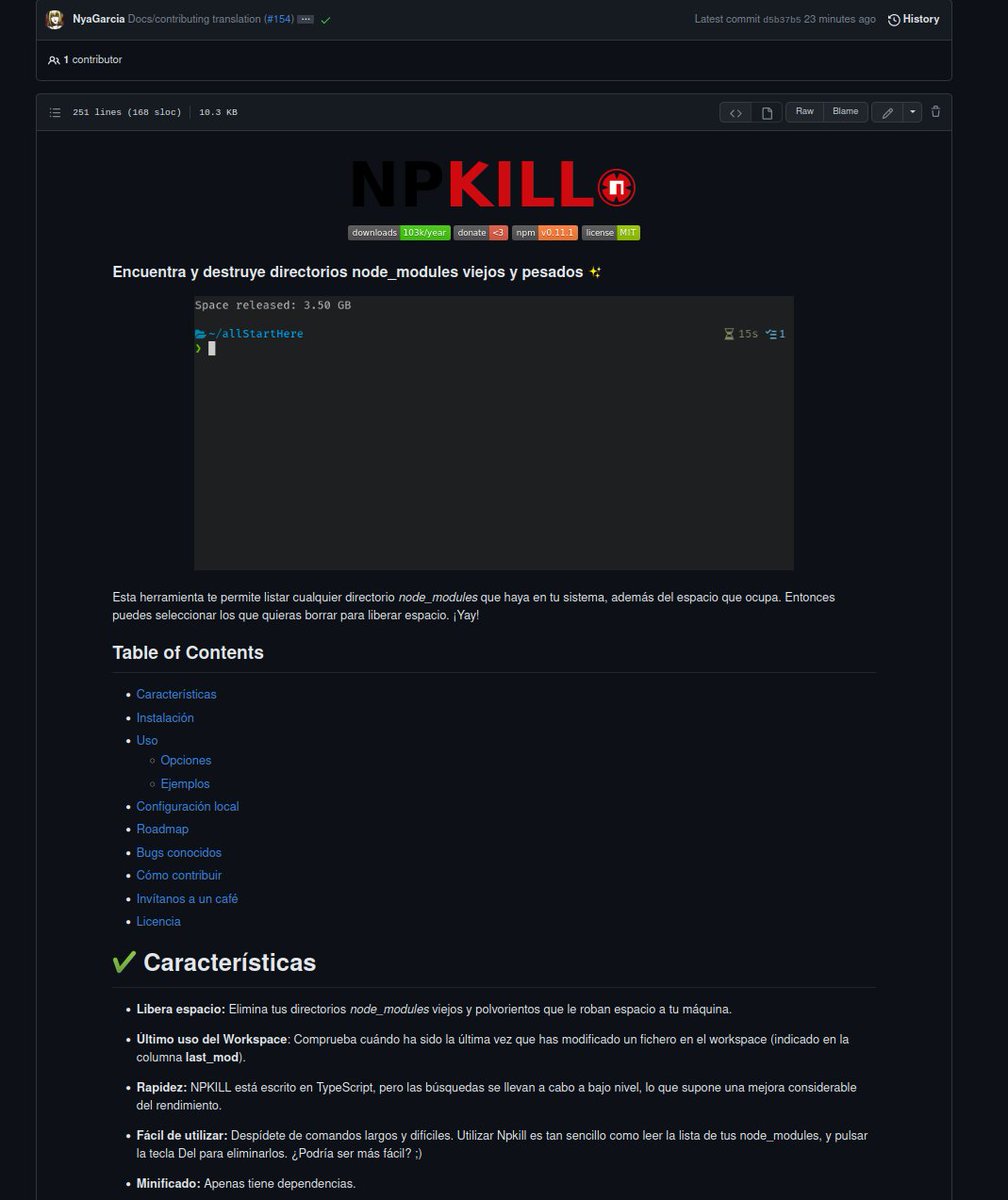Click the 'Docs/contributing translation' commit message
The height and width of the screenshot is (1200, 1008).
pyautogui.click(x=194, y=19)
